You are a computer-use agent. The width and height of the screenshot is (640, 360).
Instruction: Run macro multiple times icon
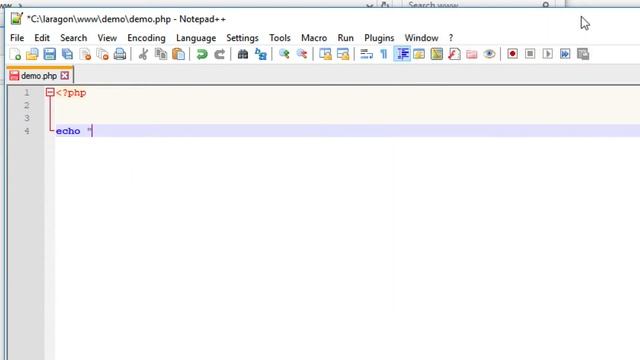(x=565, y=54)
